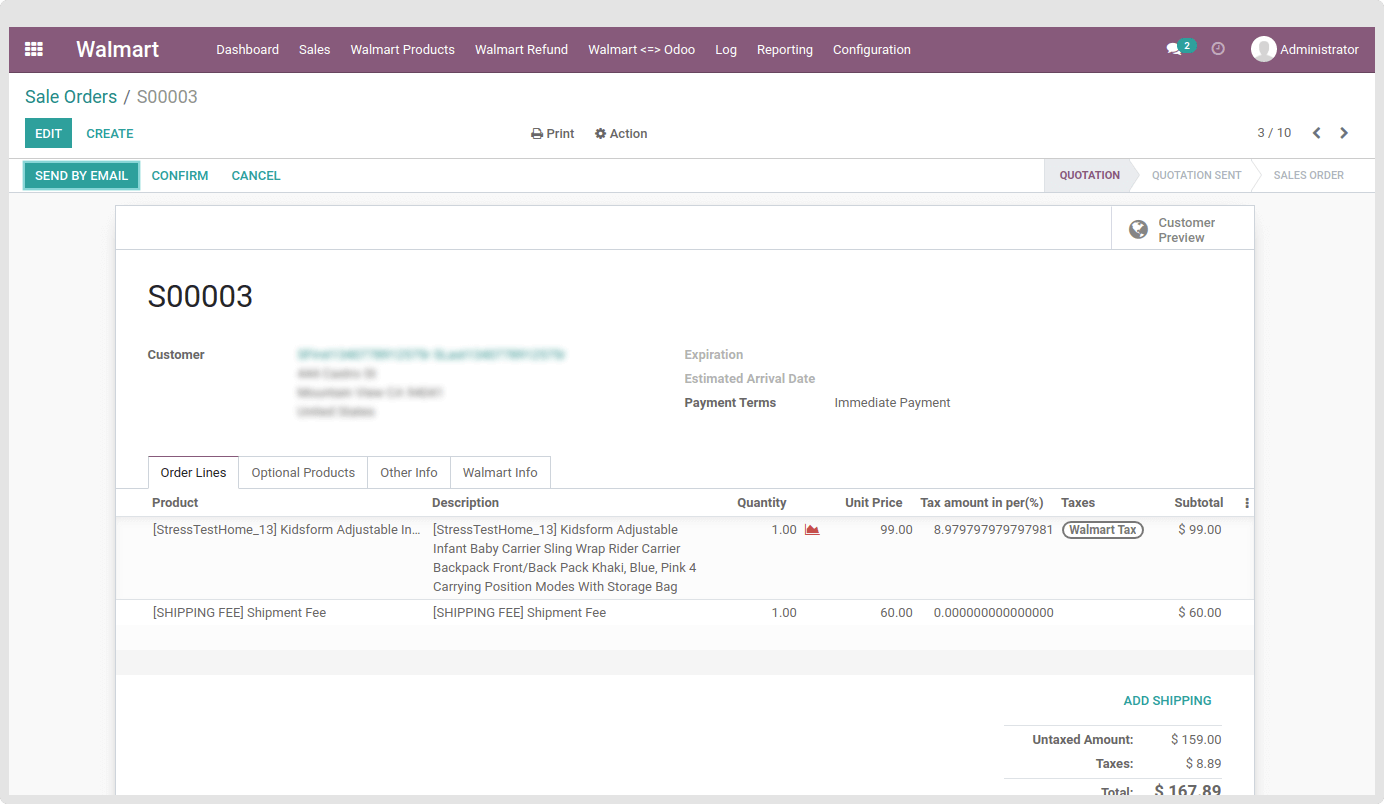Go to next record arrow

(1344, 133)
